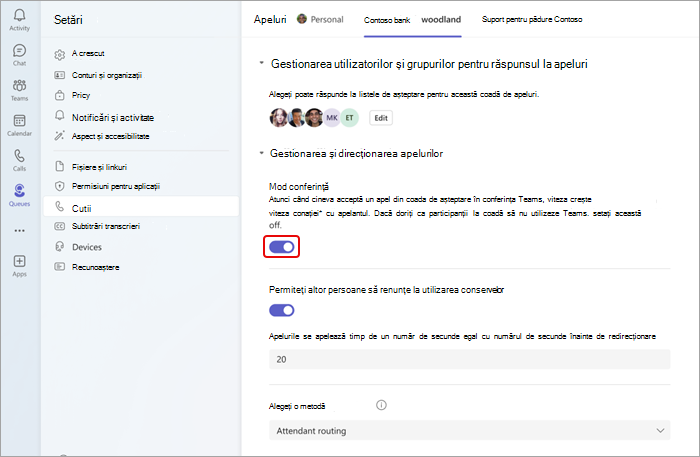Viewport: 700px width, 457px height.
Task: Go to Teams in the app rail
Action: click(20, 85)
